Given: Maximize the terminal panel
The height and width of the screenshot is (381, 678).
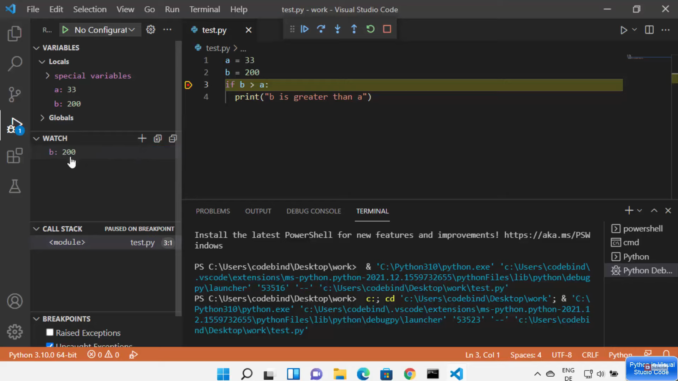Looking at the screenshot, I should [654, 211].
